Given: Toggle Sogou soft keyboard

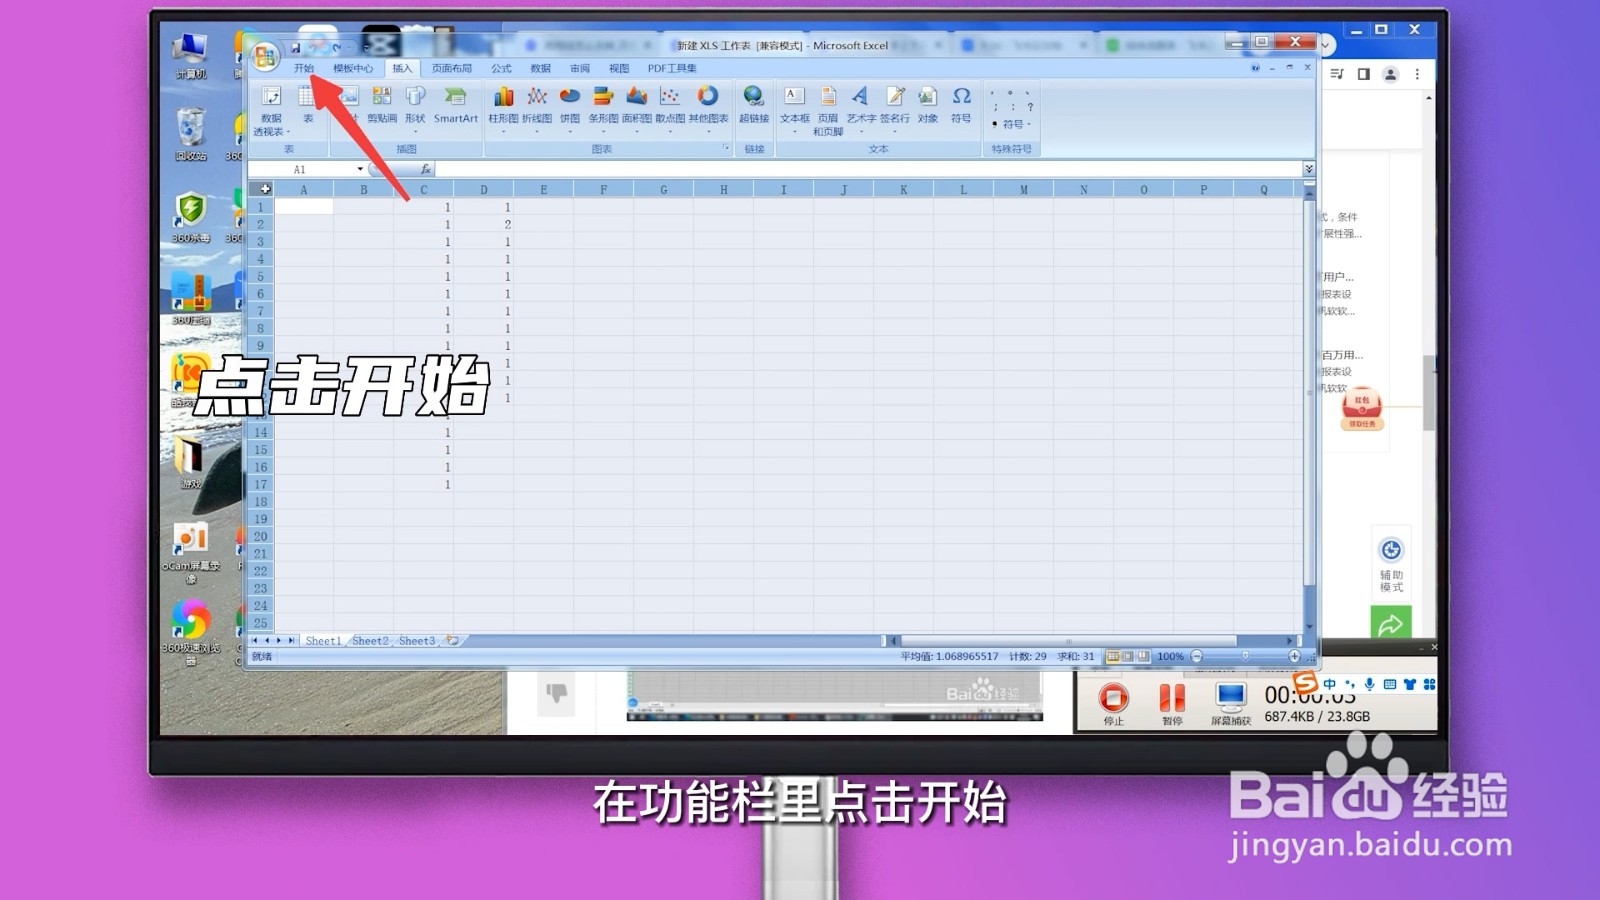Looking at the screenshot, I should click(1390, 684).
